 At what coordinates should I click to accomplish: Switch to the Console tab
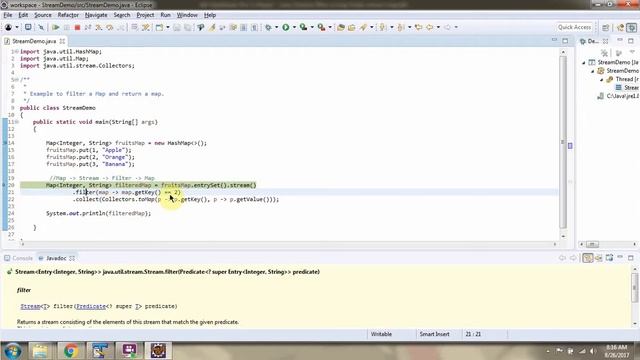click(18, 258)
